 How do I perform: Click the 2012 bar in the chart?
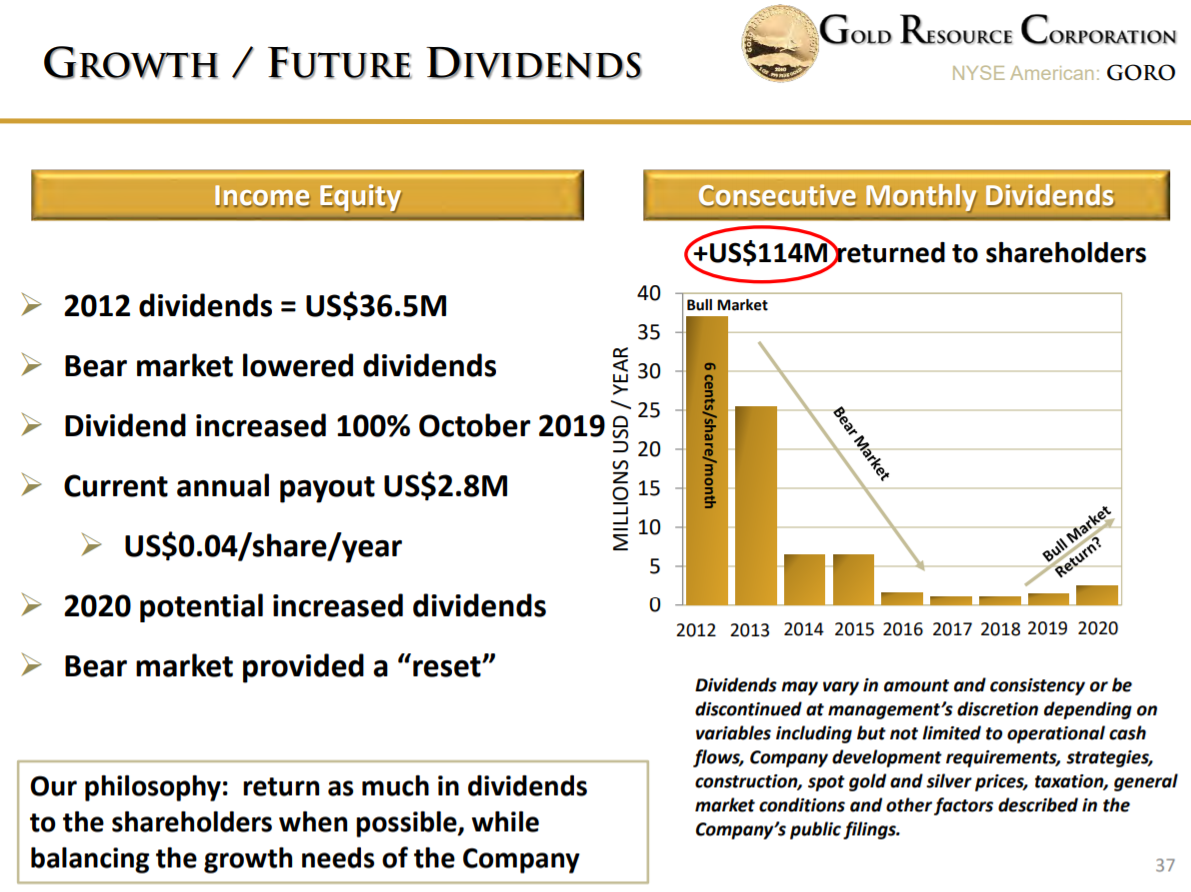706,460
